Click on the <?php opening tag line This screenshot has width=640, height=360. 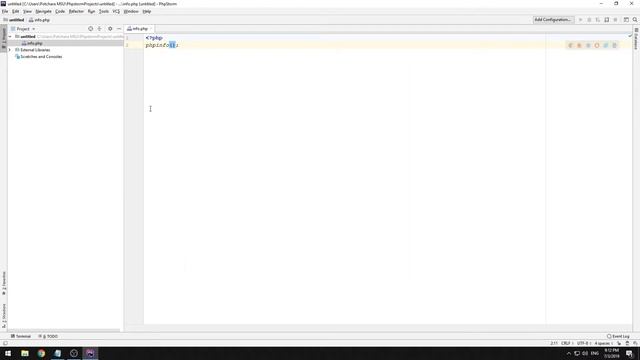154,38
